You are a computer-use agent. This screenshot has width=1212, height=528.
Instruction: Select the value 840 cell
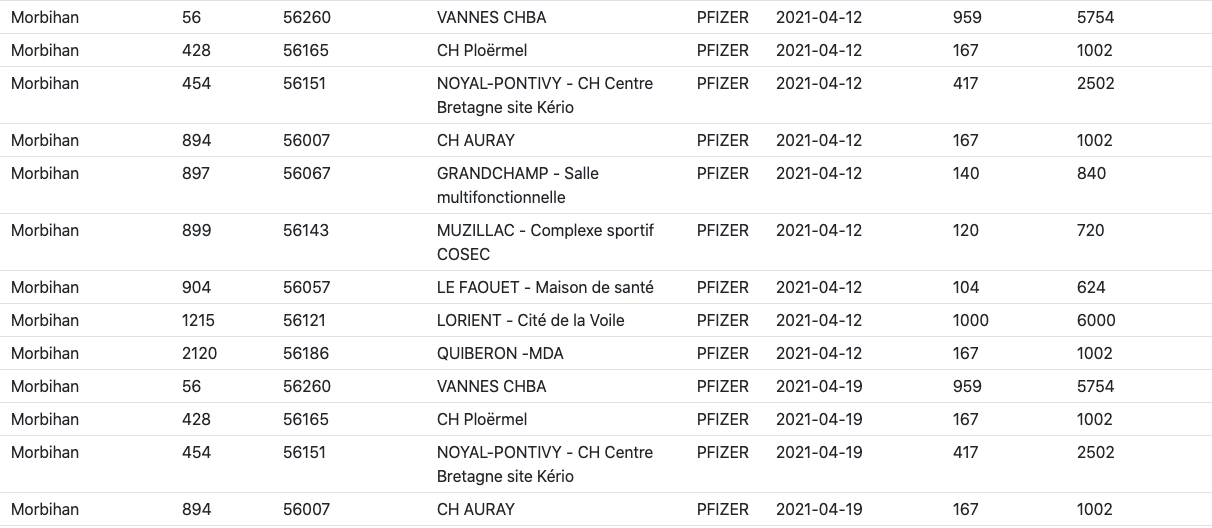1092,173
